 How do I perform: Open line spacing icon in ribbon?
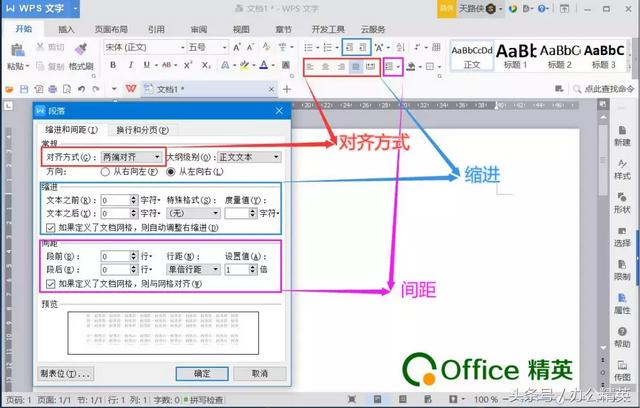click(x=389, y=66)
